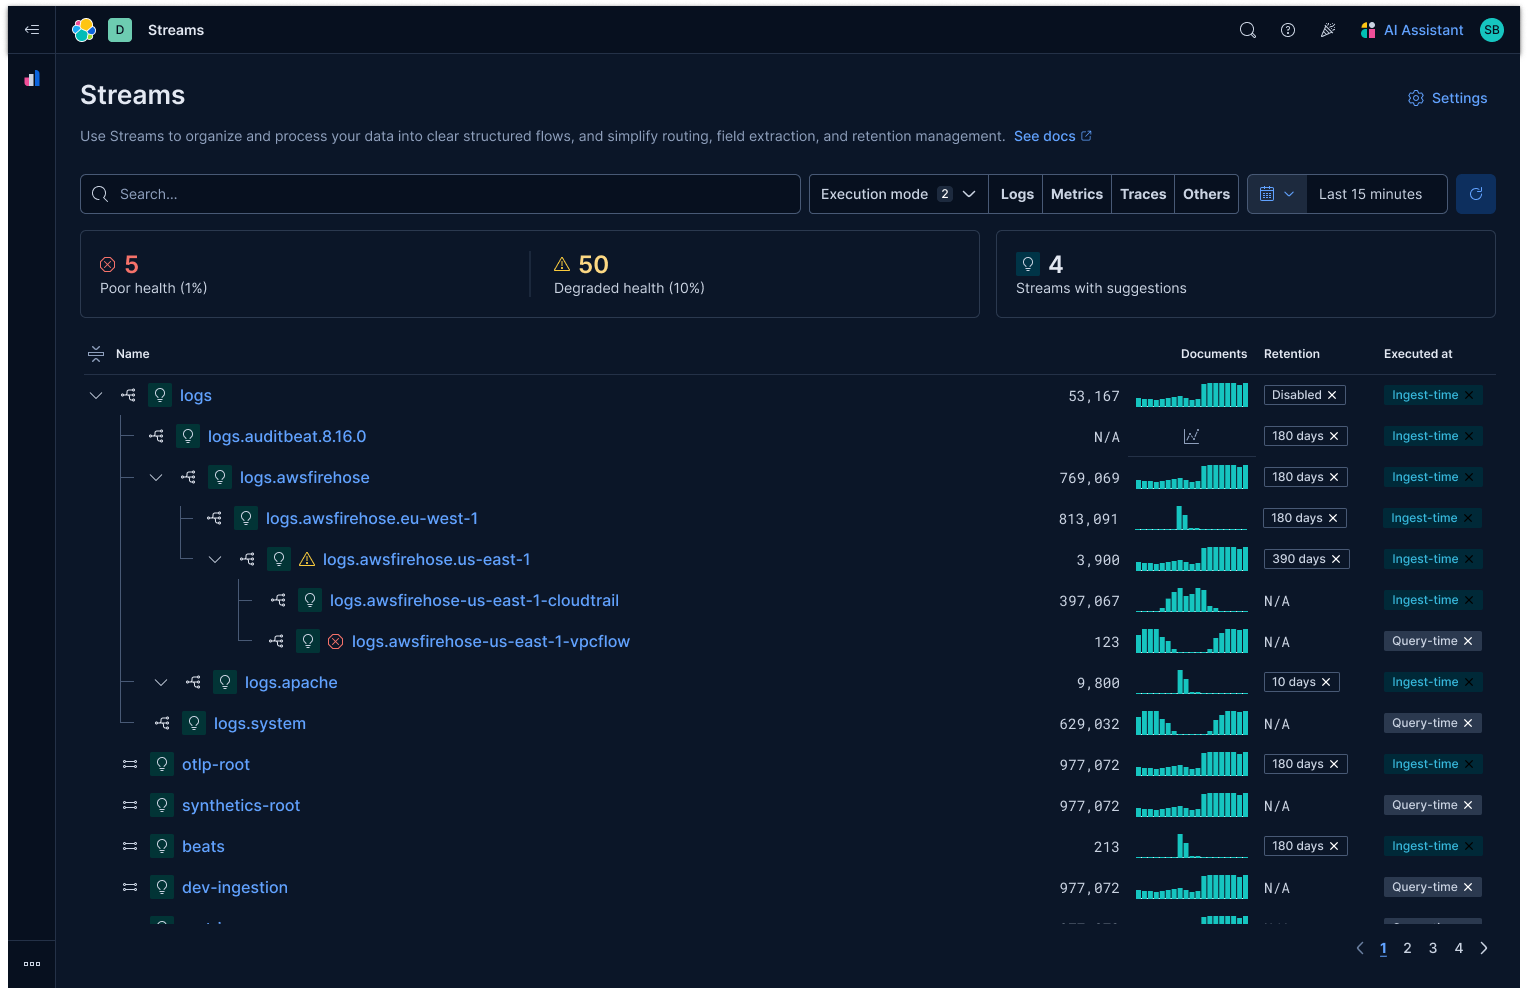Open the synthetics-root stream
This screenshot has width=1528, height=988.
click(241, 805)
